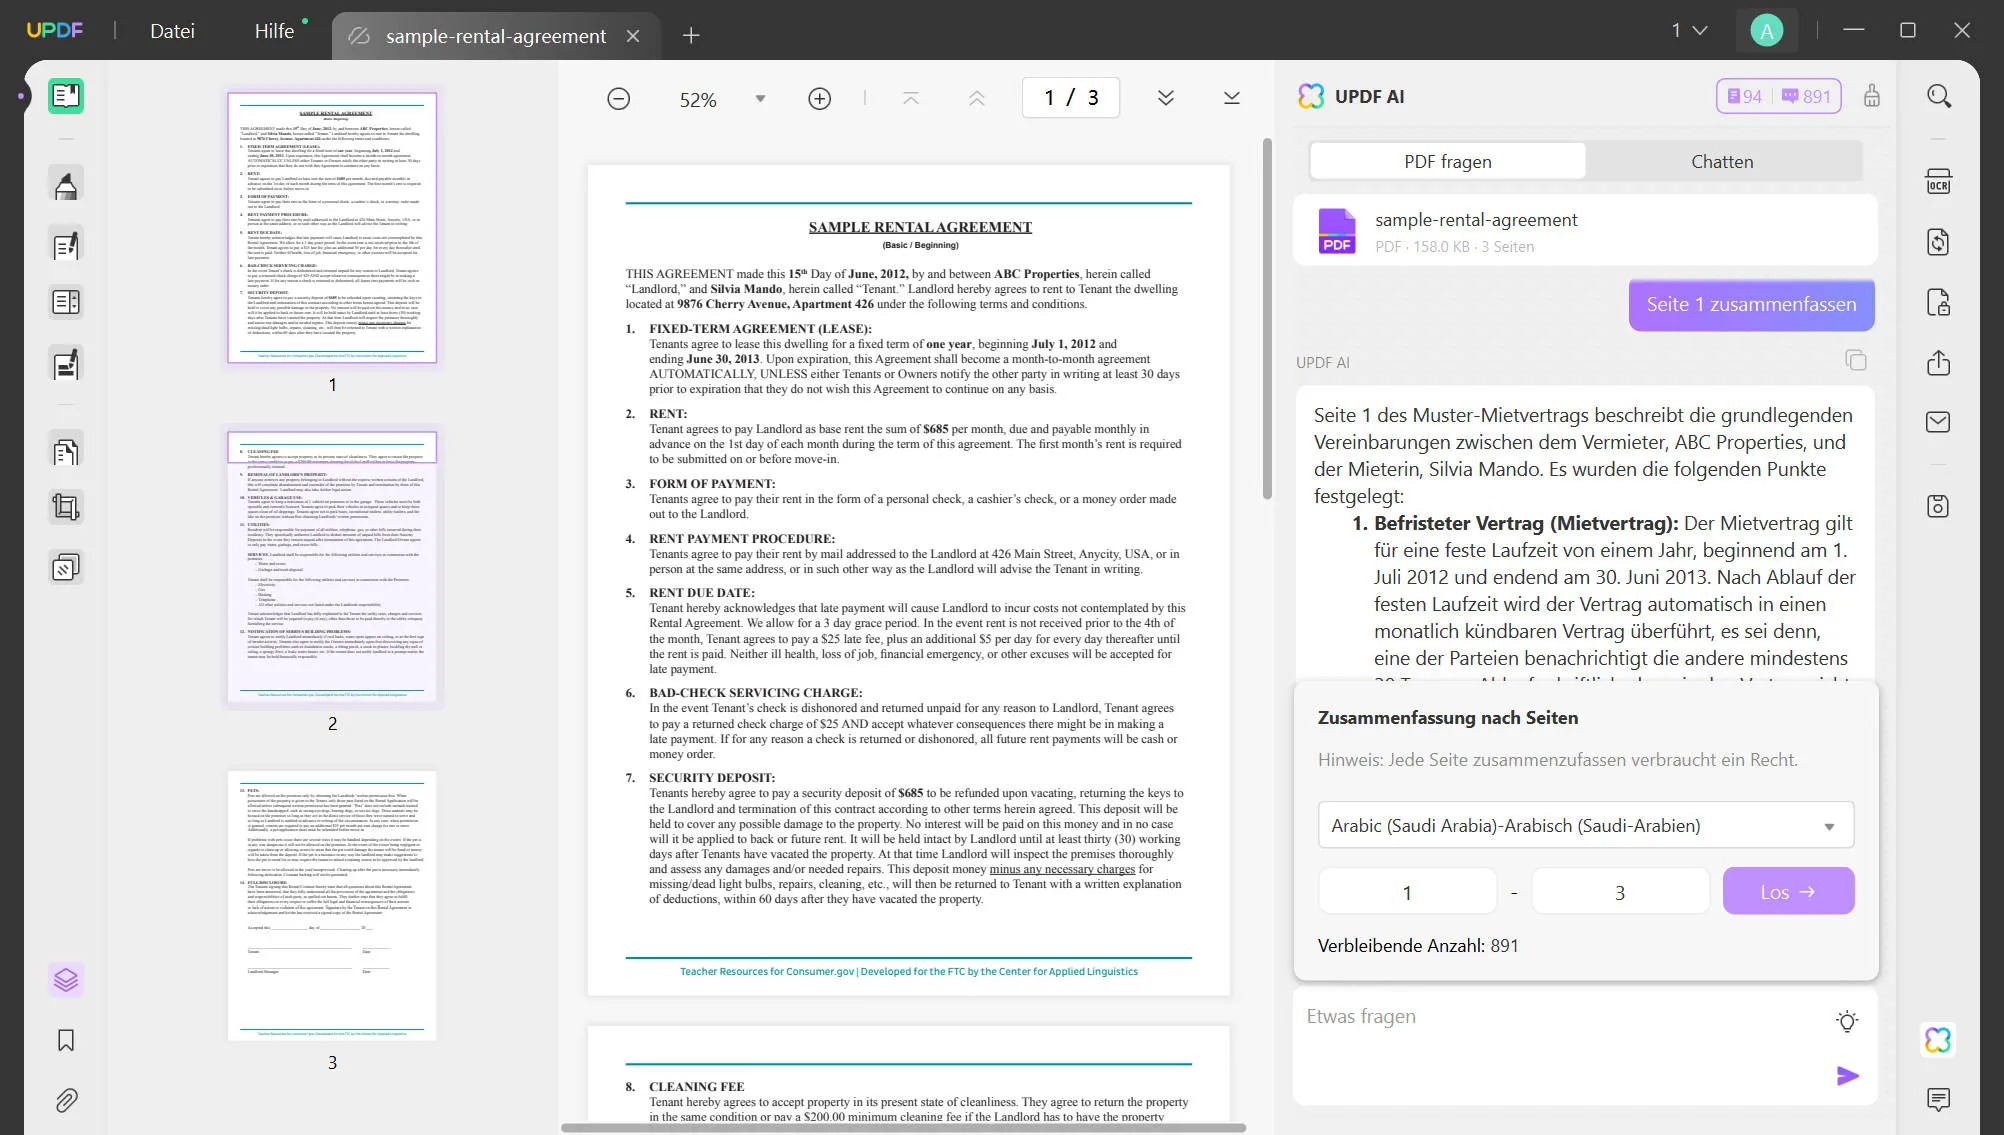Open the share/export icon in the right sidebar
This screenshot has width=2004, height=1135.
click(x=1938, y=362)
